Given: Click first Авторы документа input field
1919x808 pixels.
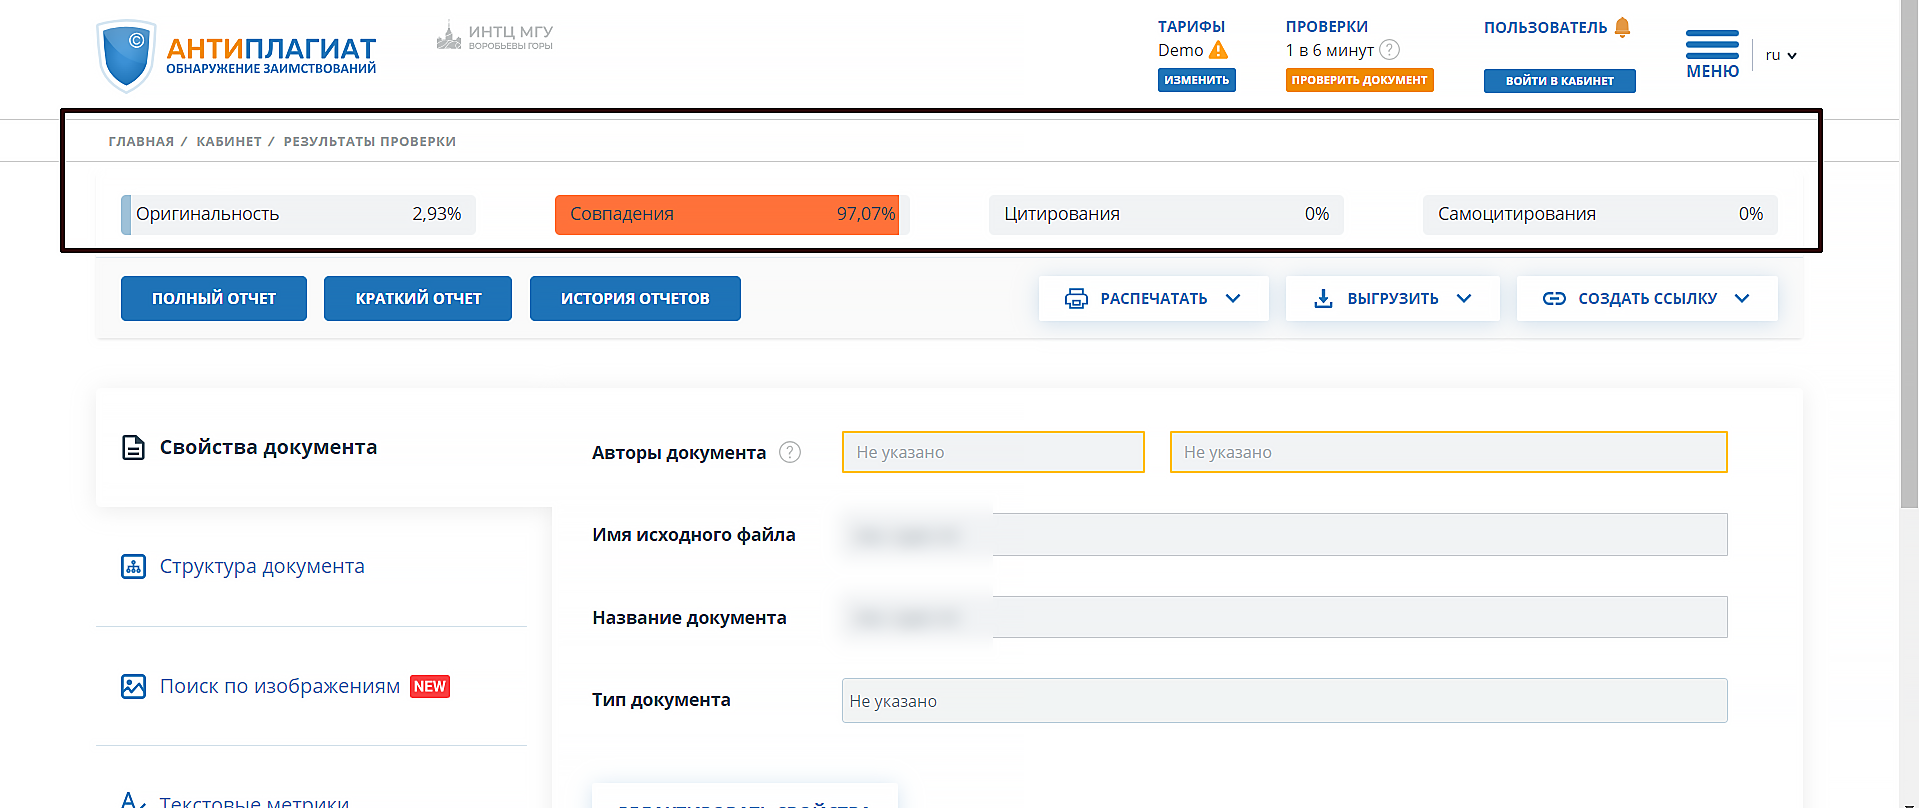Looking at the screenshot, I should 993,452.
